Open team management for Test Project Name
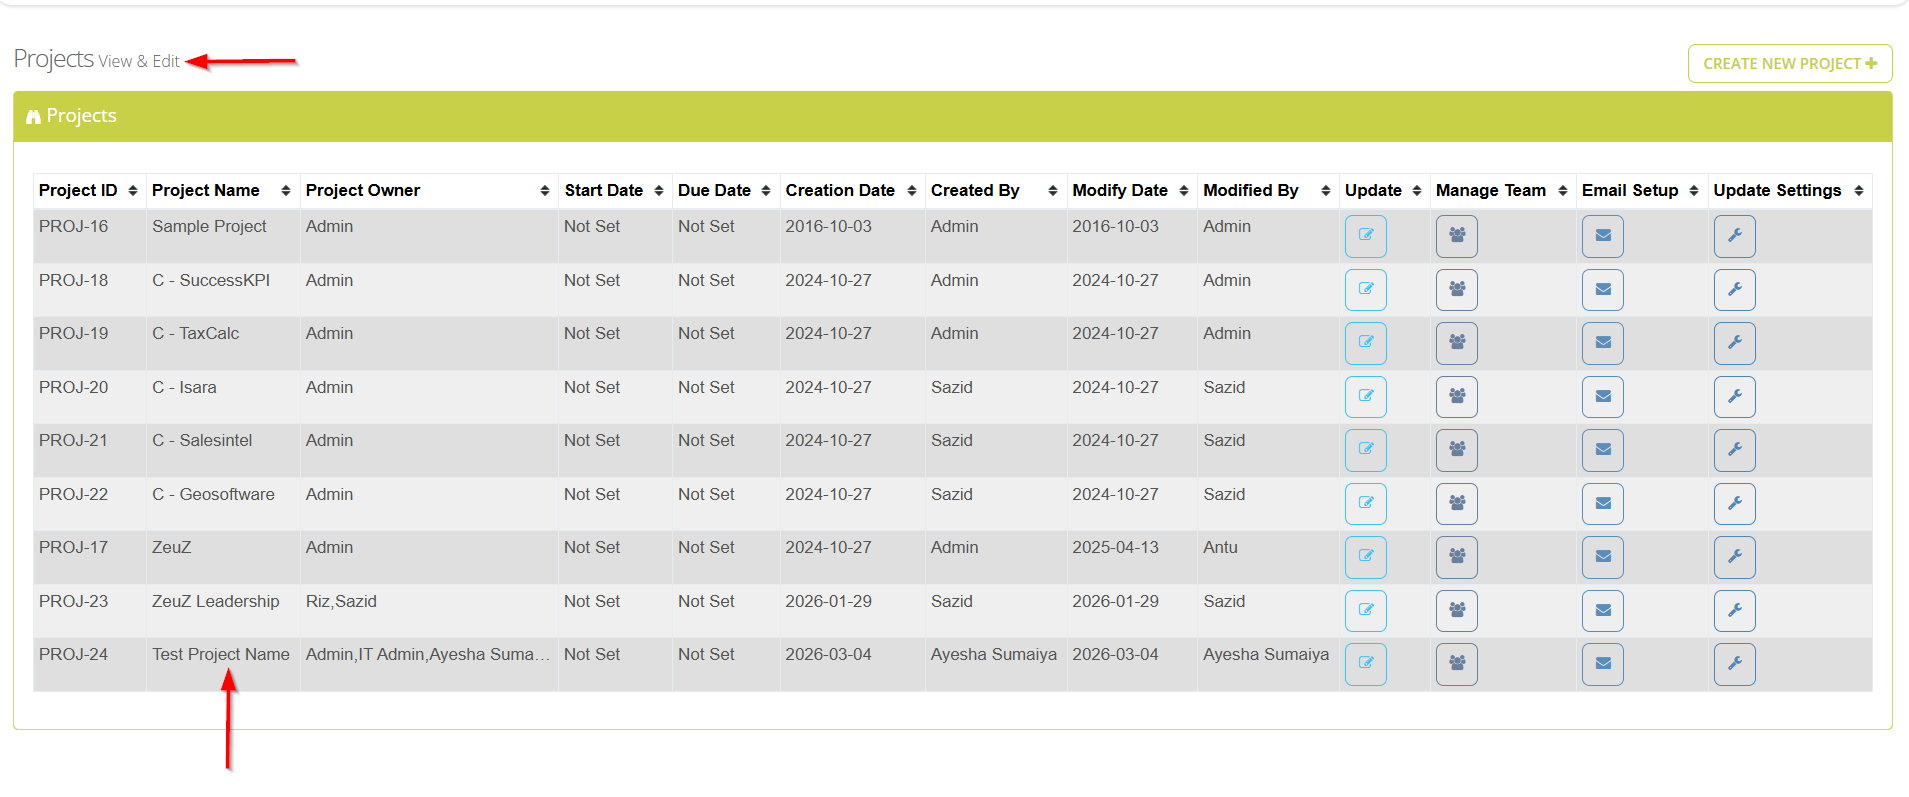Viewport: 1909px width, 797px height. (1456, 664)
